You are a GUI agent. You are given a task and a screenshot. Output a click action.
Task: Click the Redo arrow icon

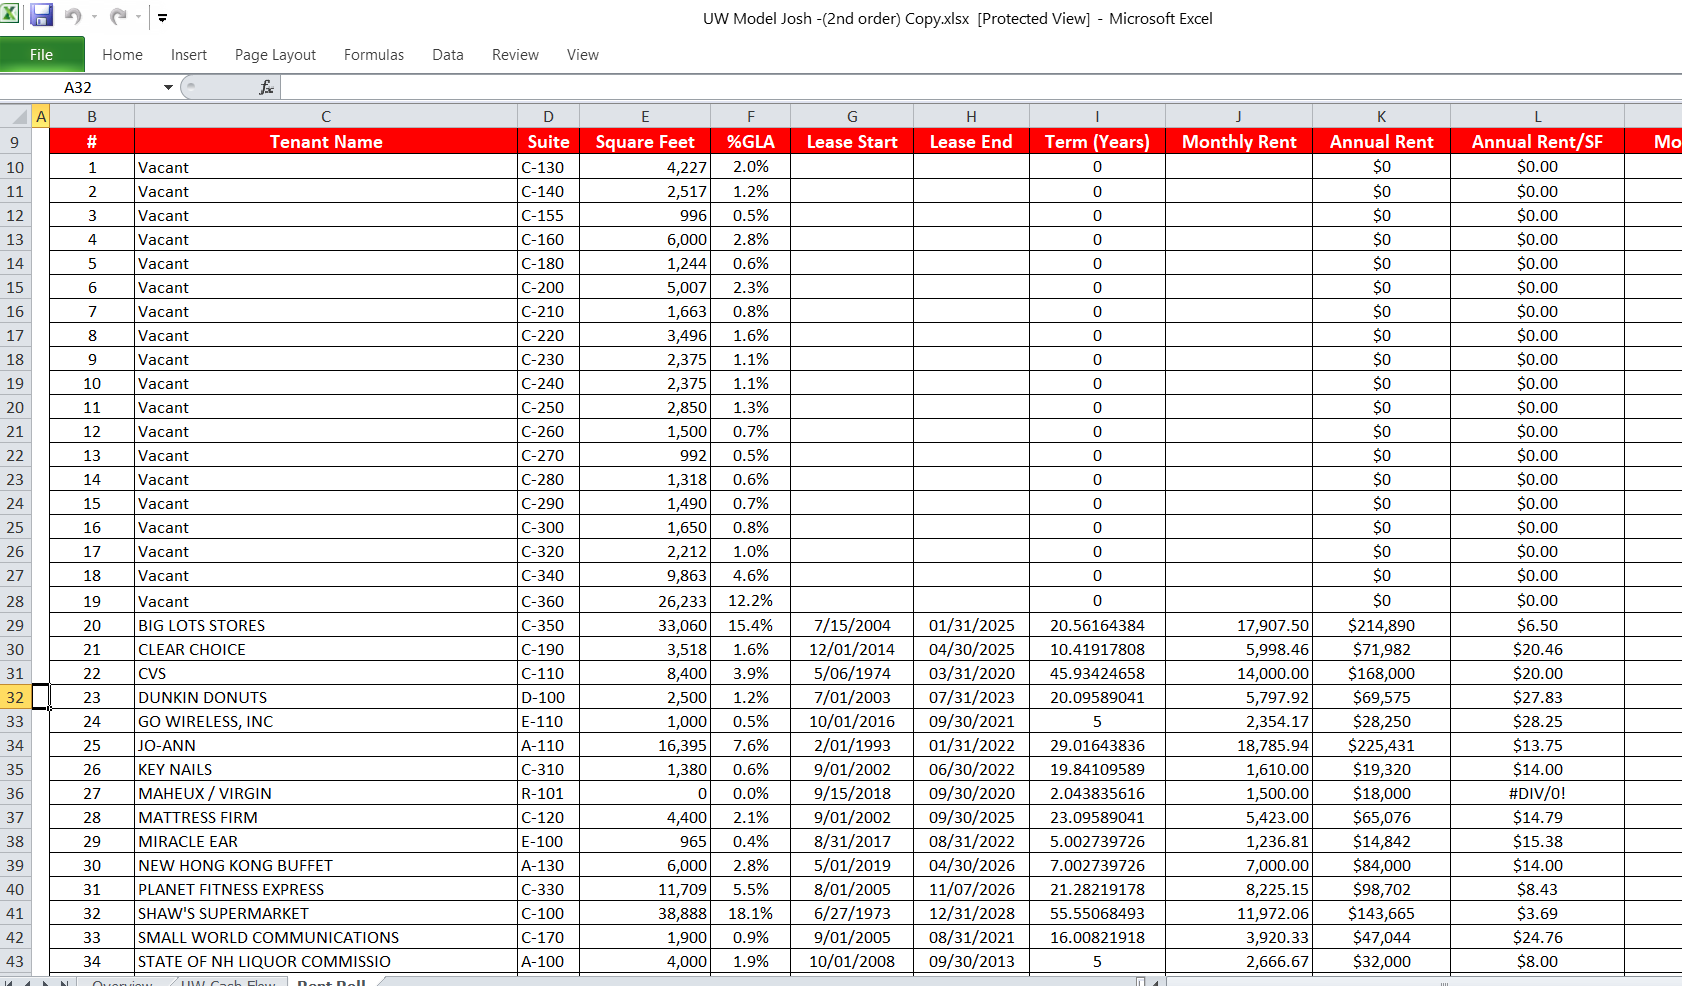(x=118, y=16)
